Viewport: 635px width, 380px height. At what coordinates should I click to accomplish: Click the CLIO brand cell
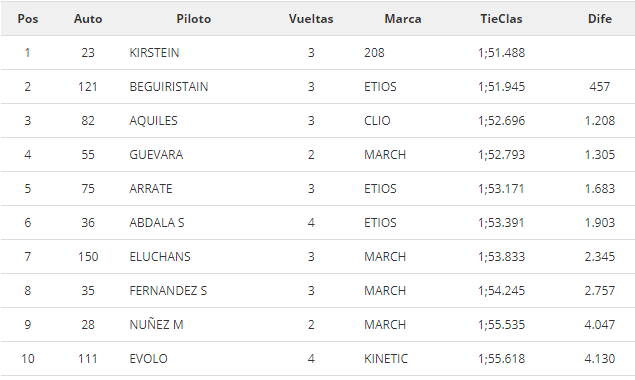click(377, 121)
